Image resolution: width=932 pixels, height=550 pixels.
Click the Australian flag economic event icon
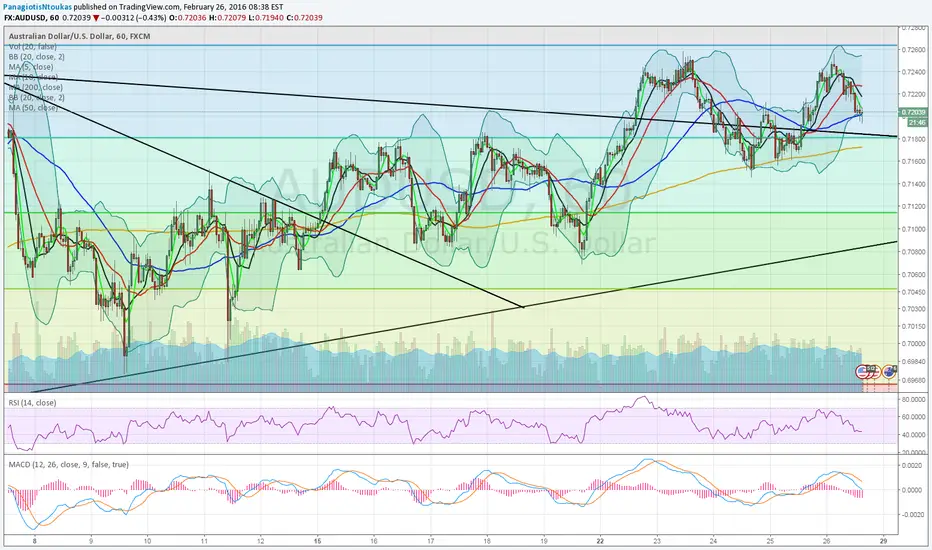pyautogui.click(x=889, y=372)
